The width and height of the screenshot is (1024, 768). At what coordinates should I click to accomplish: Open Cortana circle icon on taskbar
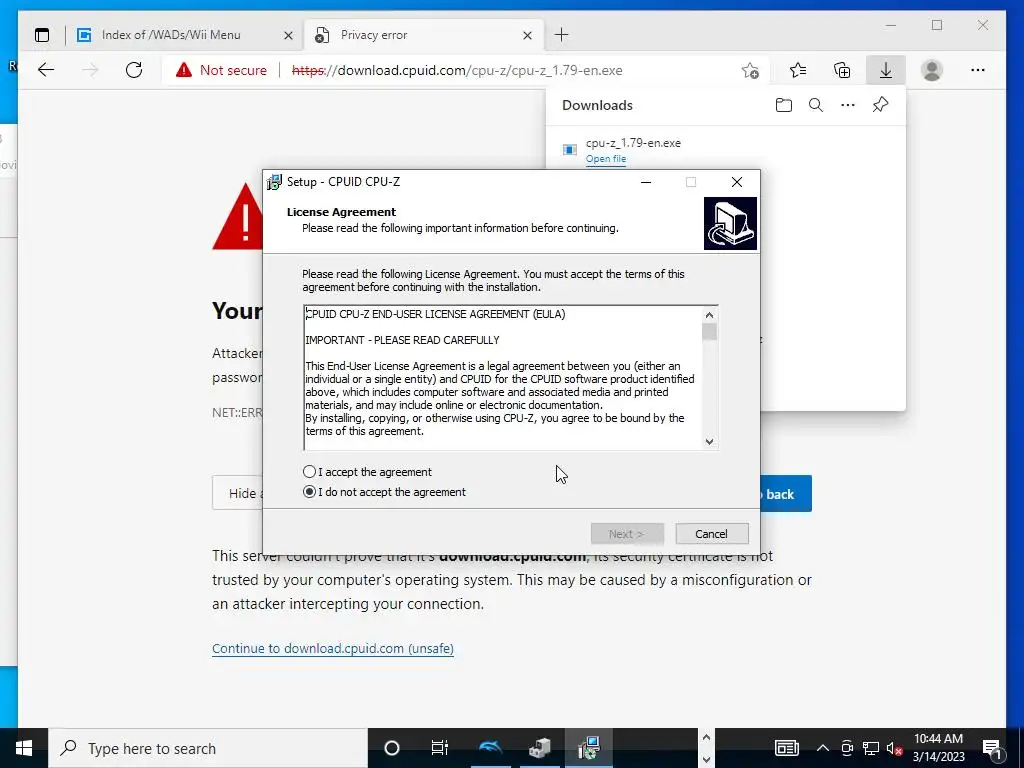click(x=392, y=748)
